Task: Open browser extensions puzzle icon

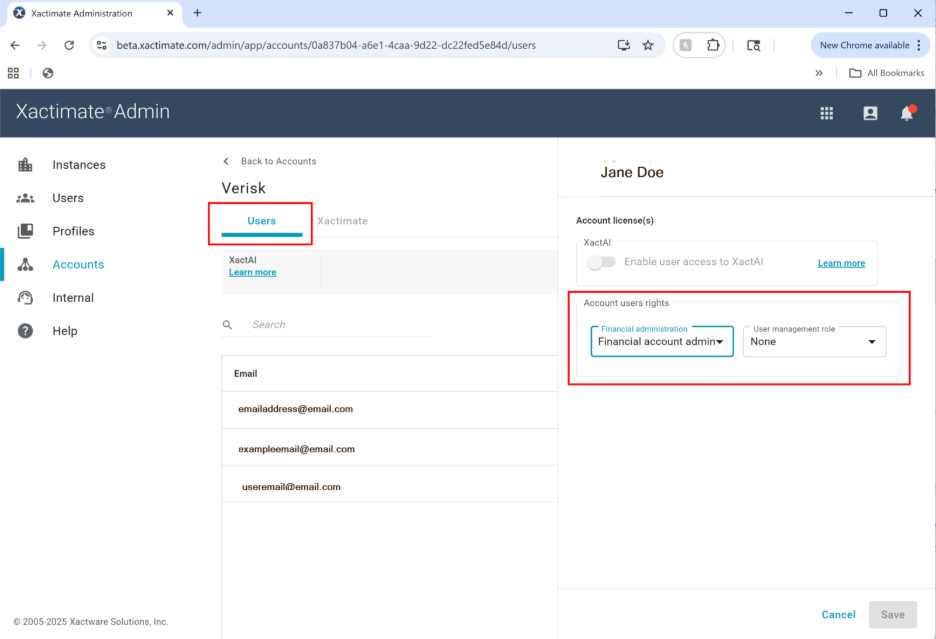Action: click(713, 45)
